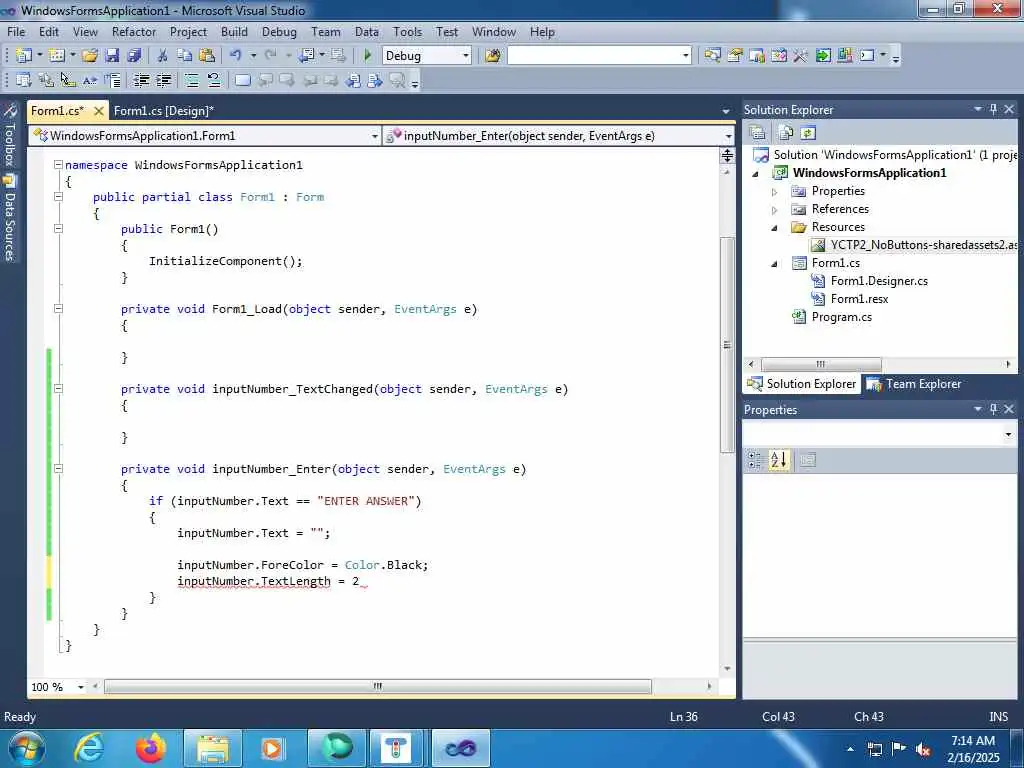Collapse the Resources folder in Solution Explorer

(775, 227)
